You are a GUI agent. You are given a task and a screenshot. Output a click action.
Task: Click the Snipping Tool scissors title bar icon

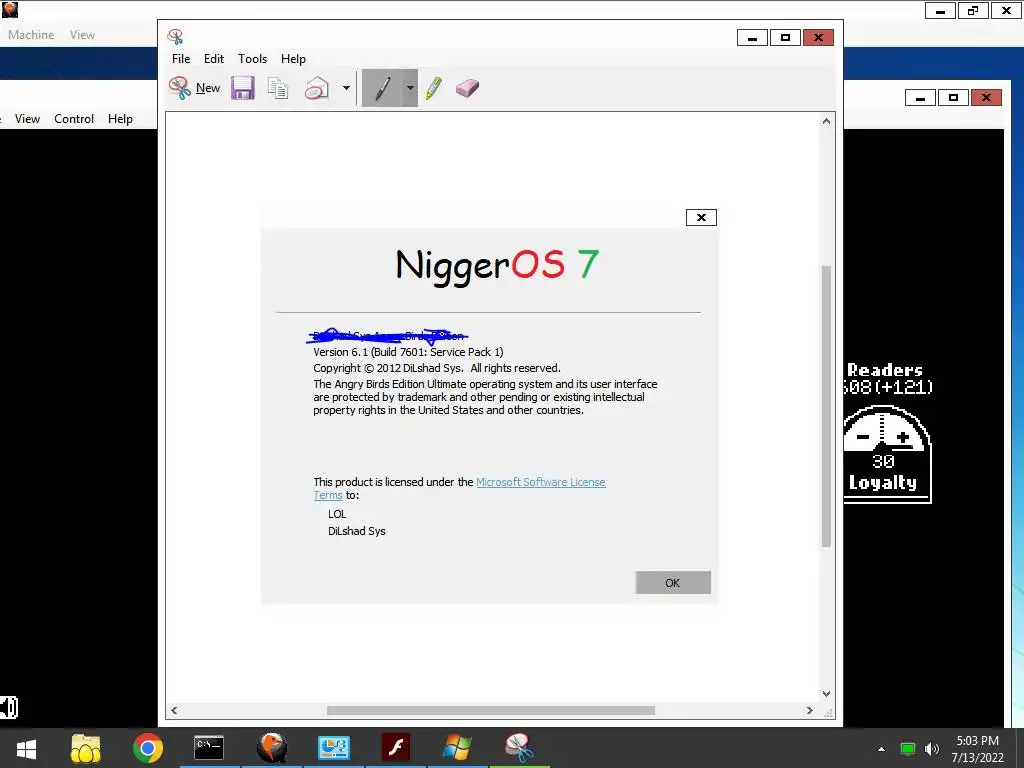pos(175,37)
